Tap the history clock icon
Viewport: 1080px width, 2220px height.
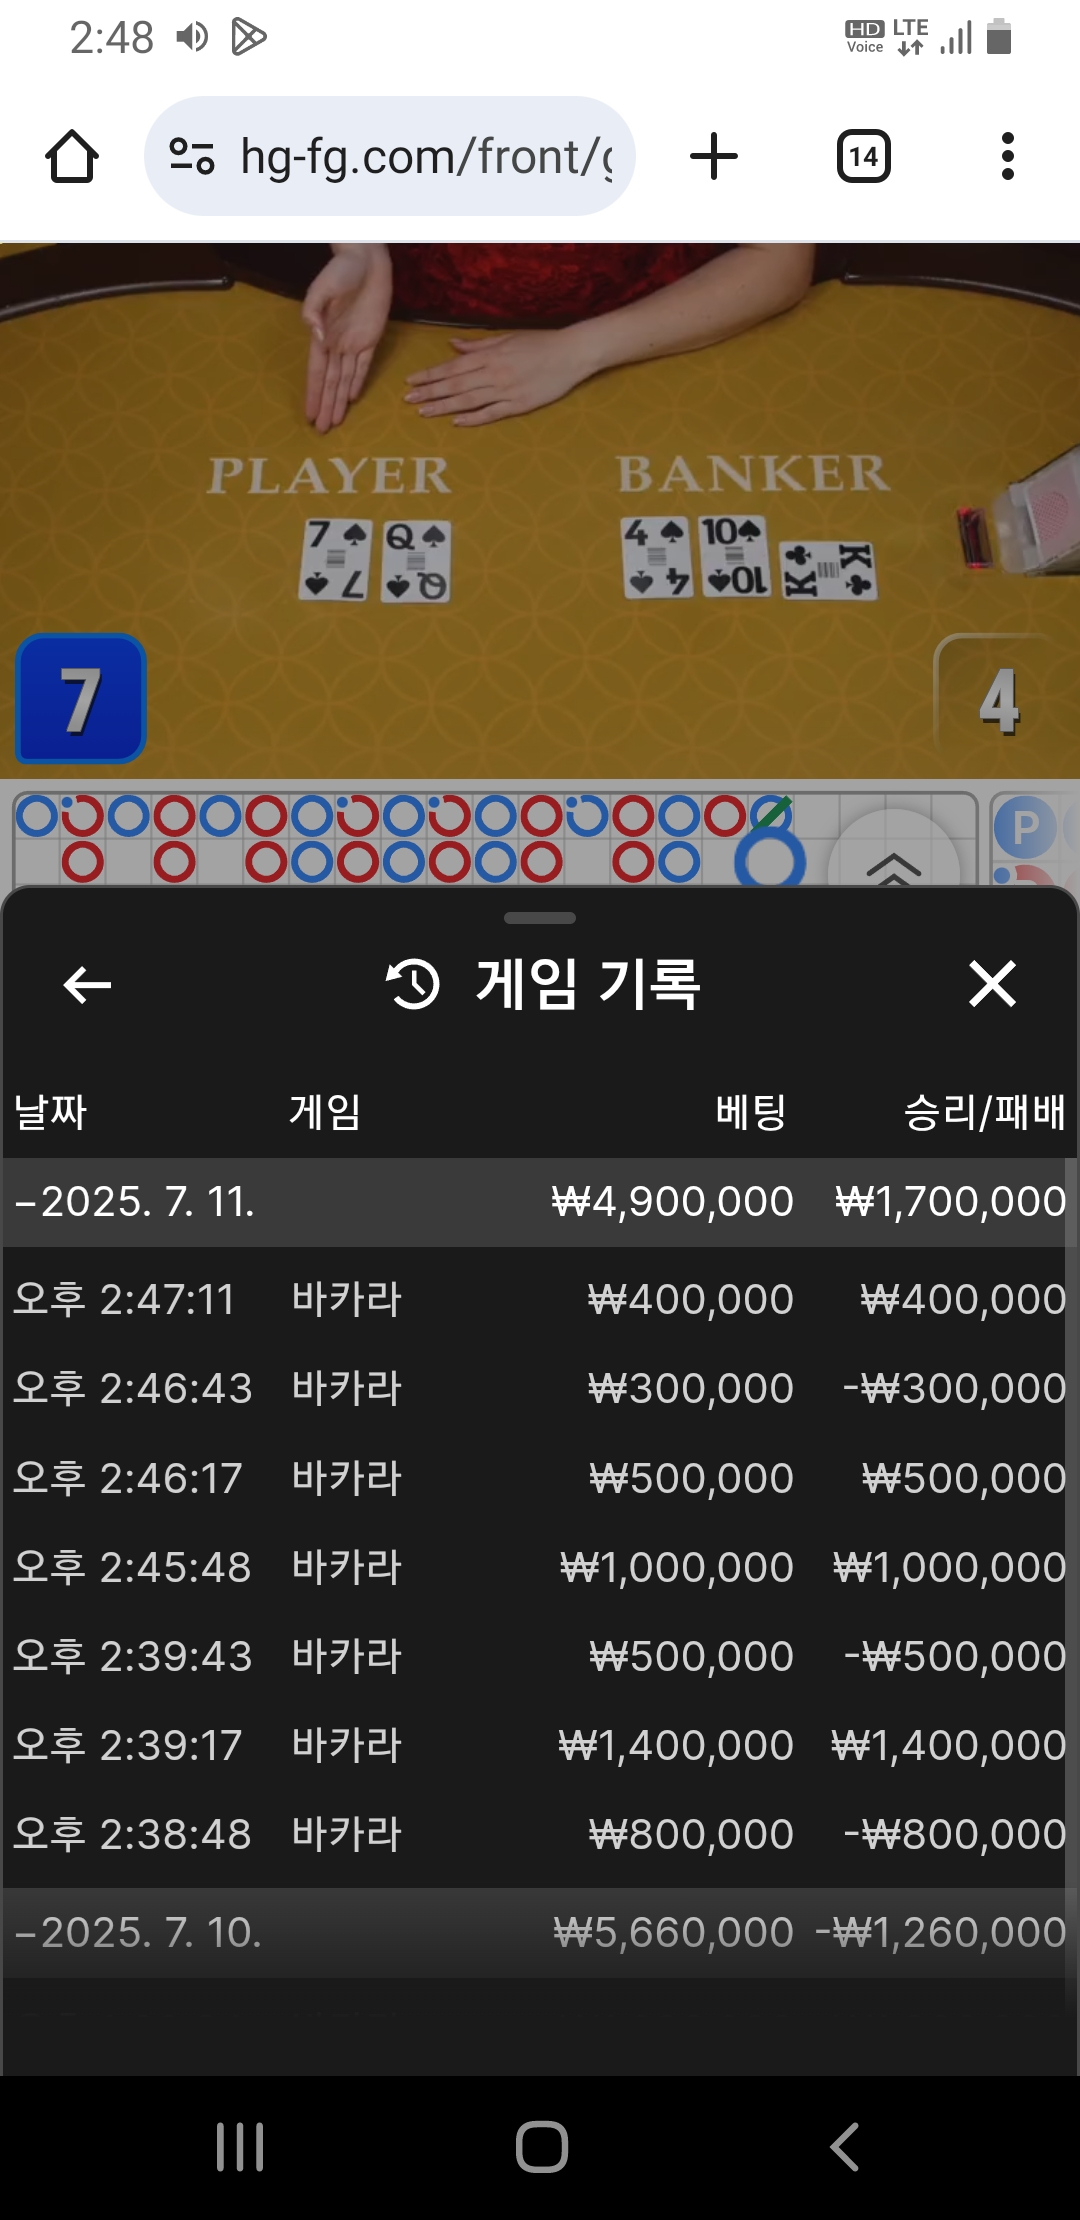point(413,984)
